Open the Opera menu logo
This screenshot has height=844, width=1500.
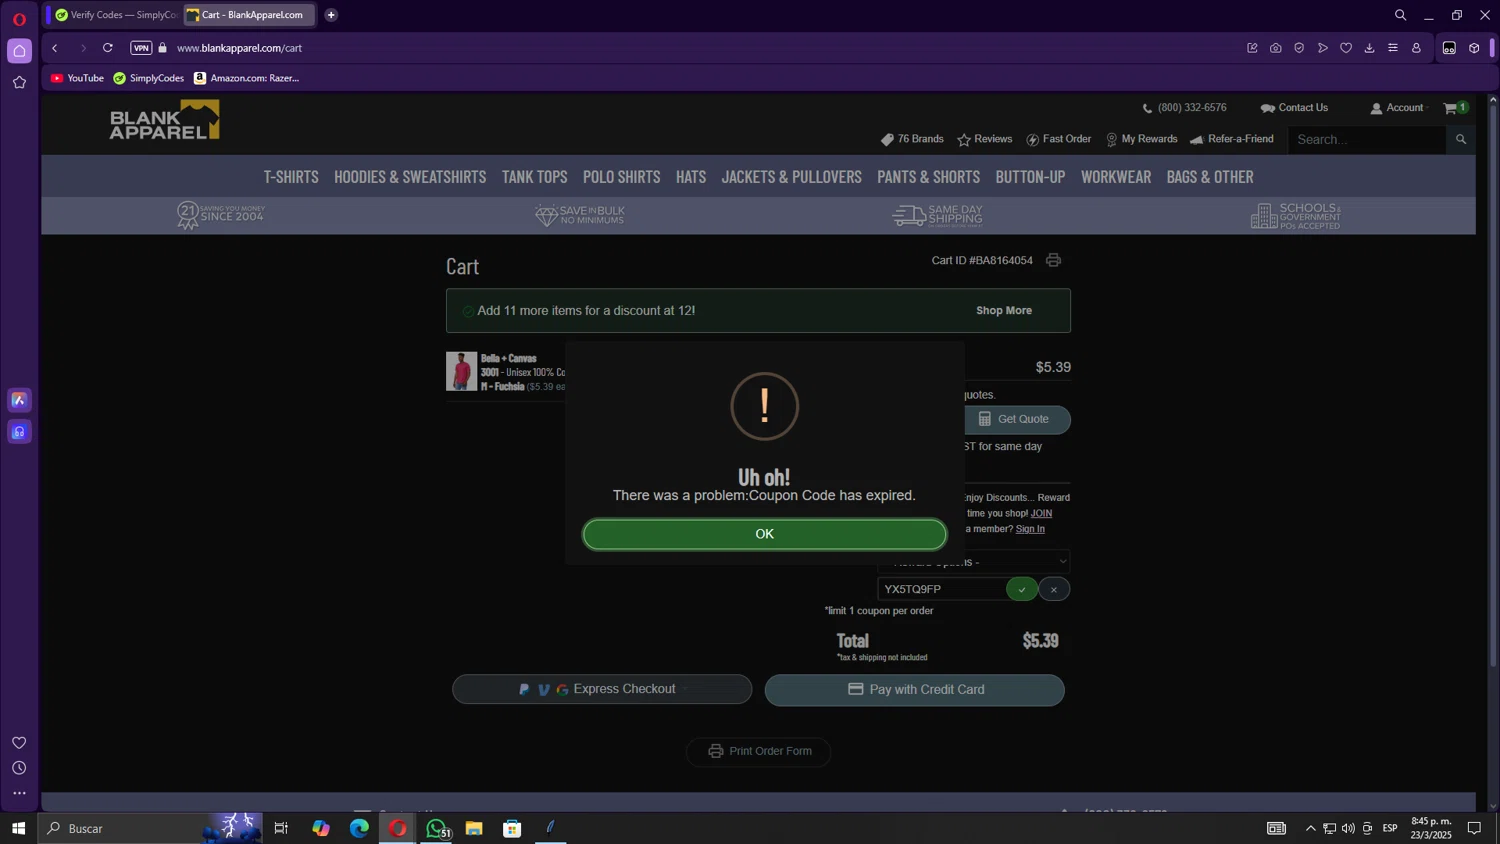click(19, 19)
